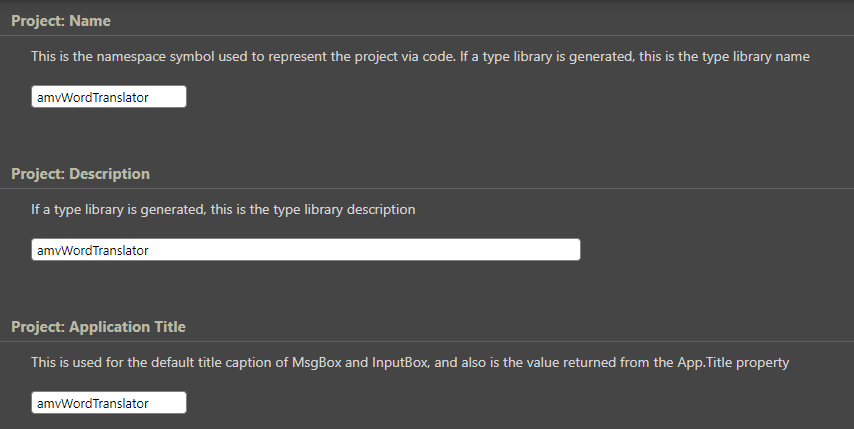
Task: Select the "Project: Name" section heading
Action: tap(61, 20)
